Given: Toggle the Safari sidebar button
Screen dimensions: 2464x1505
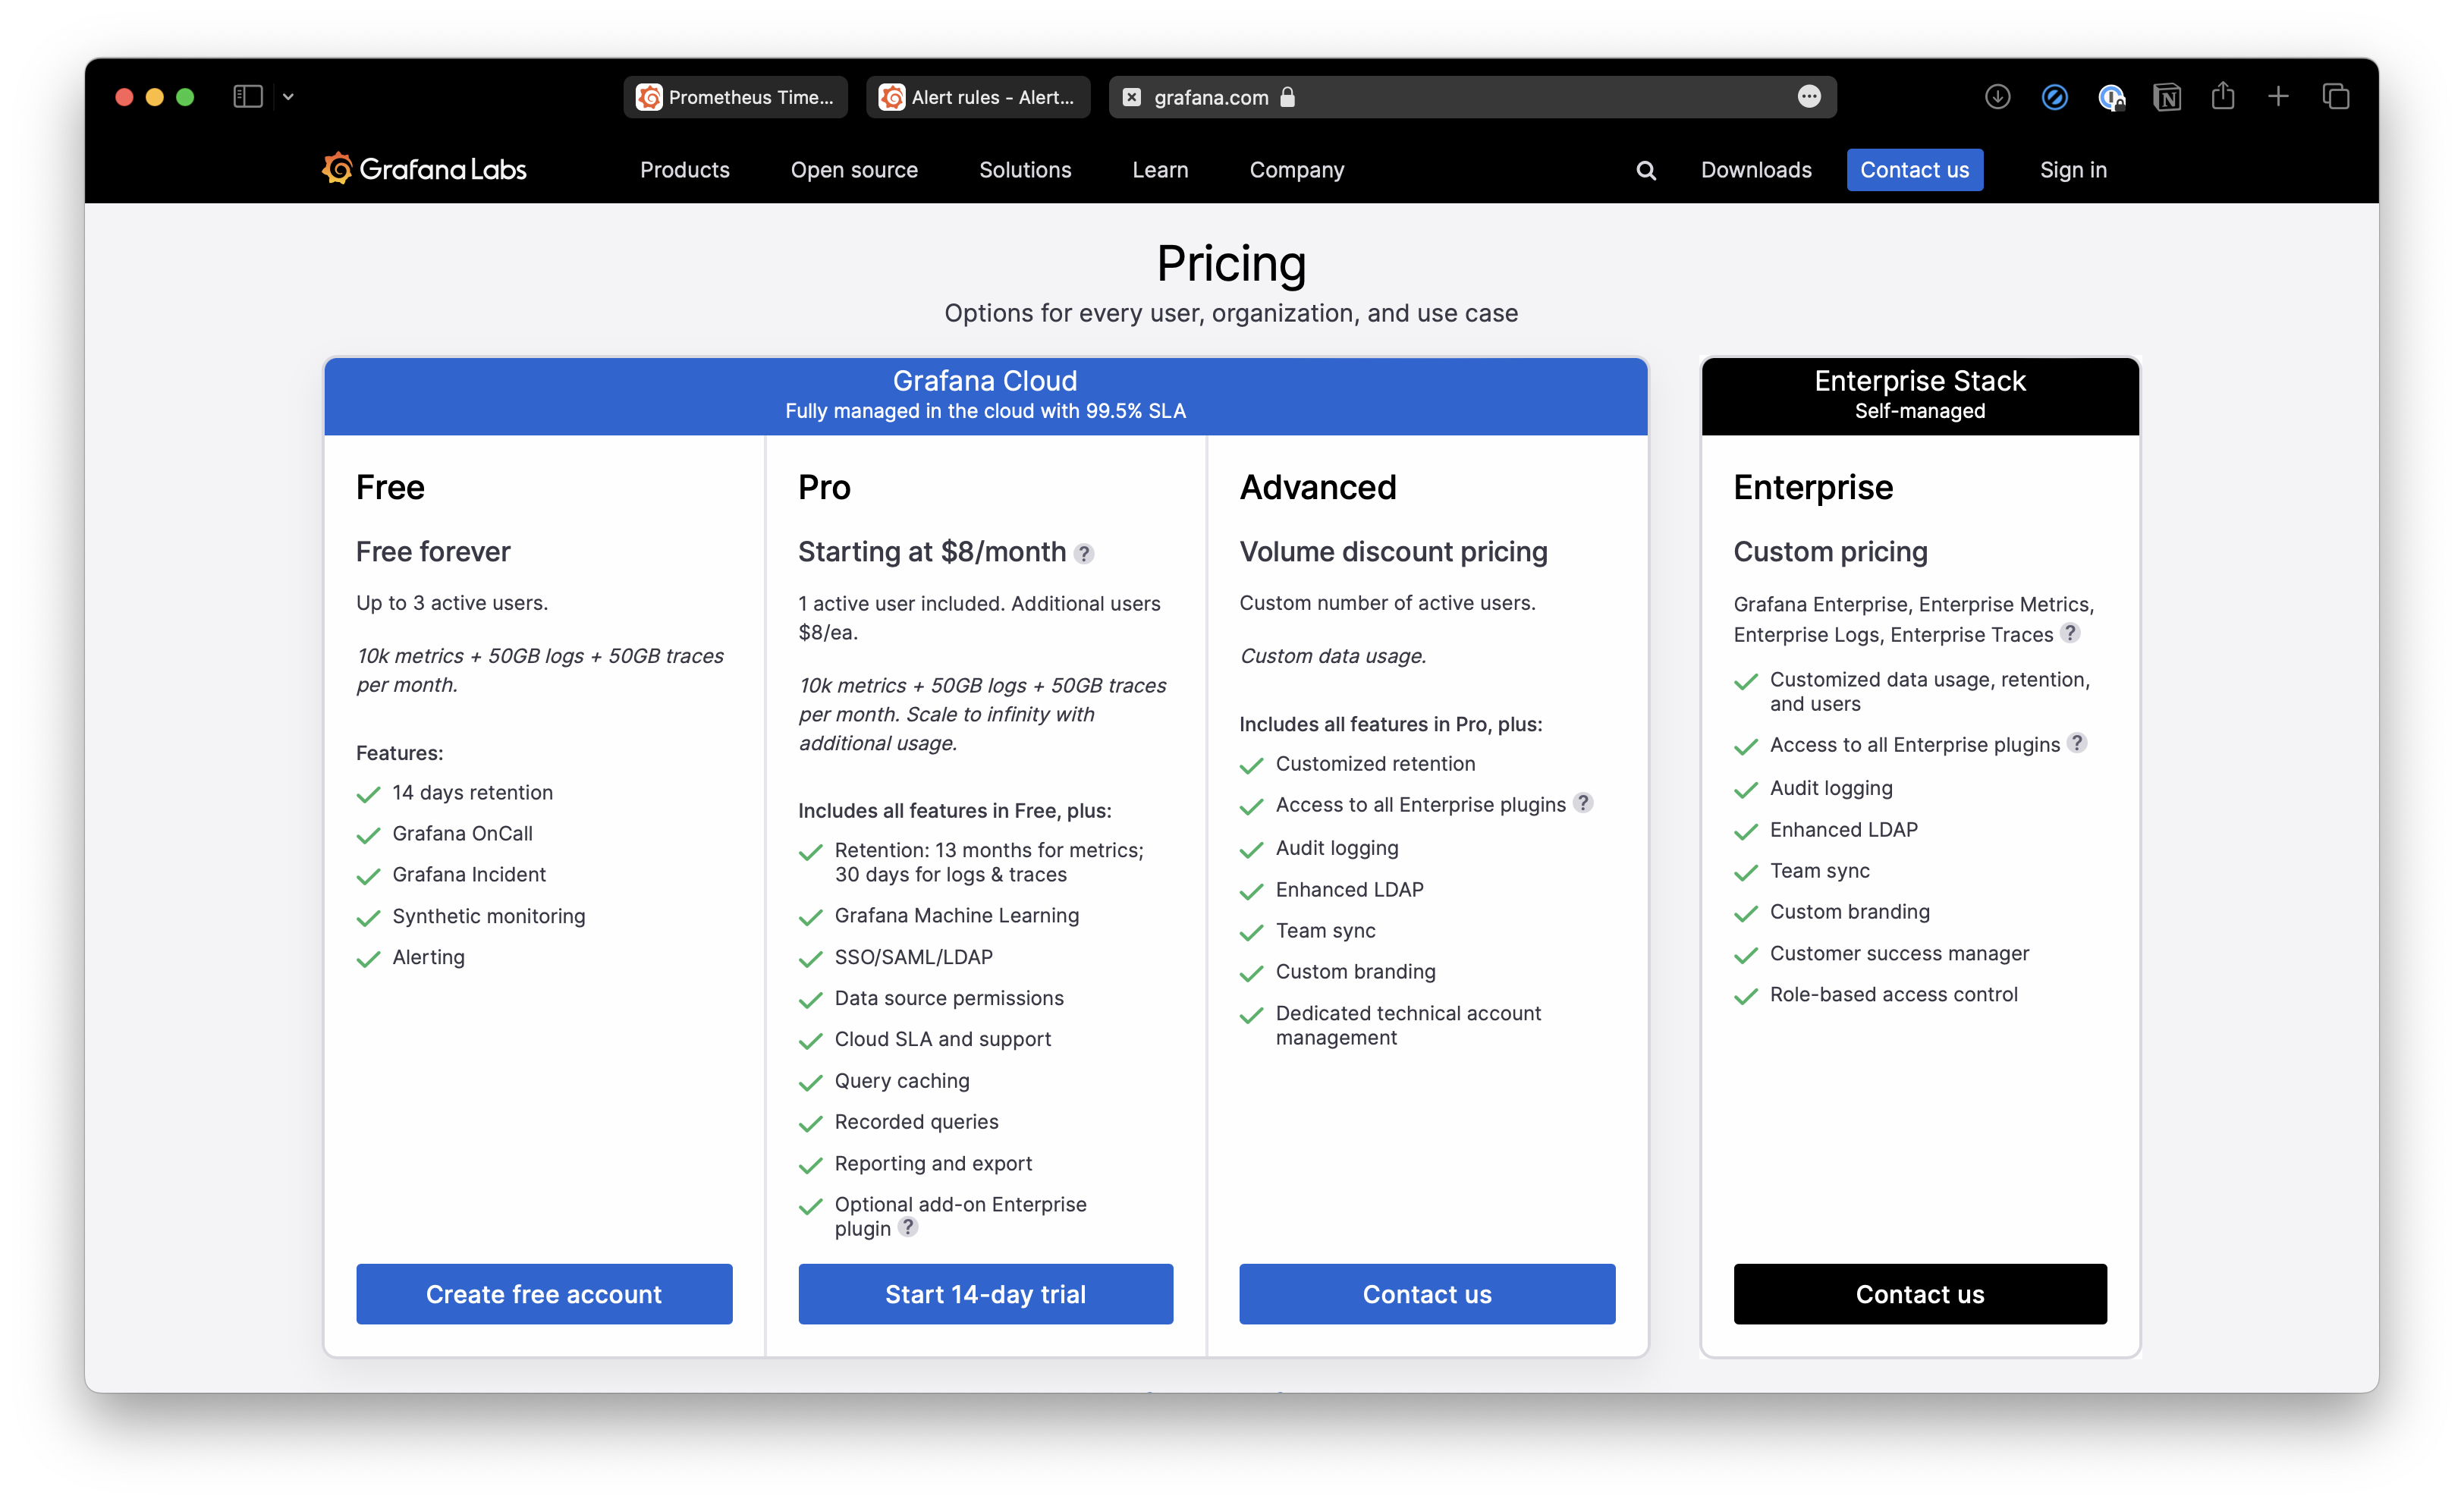Looking at the screenshot, I should [x=247, y=97].
